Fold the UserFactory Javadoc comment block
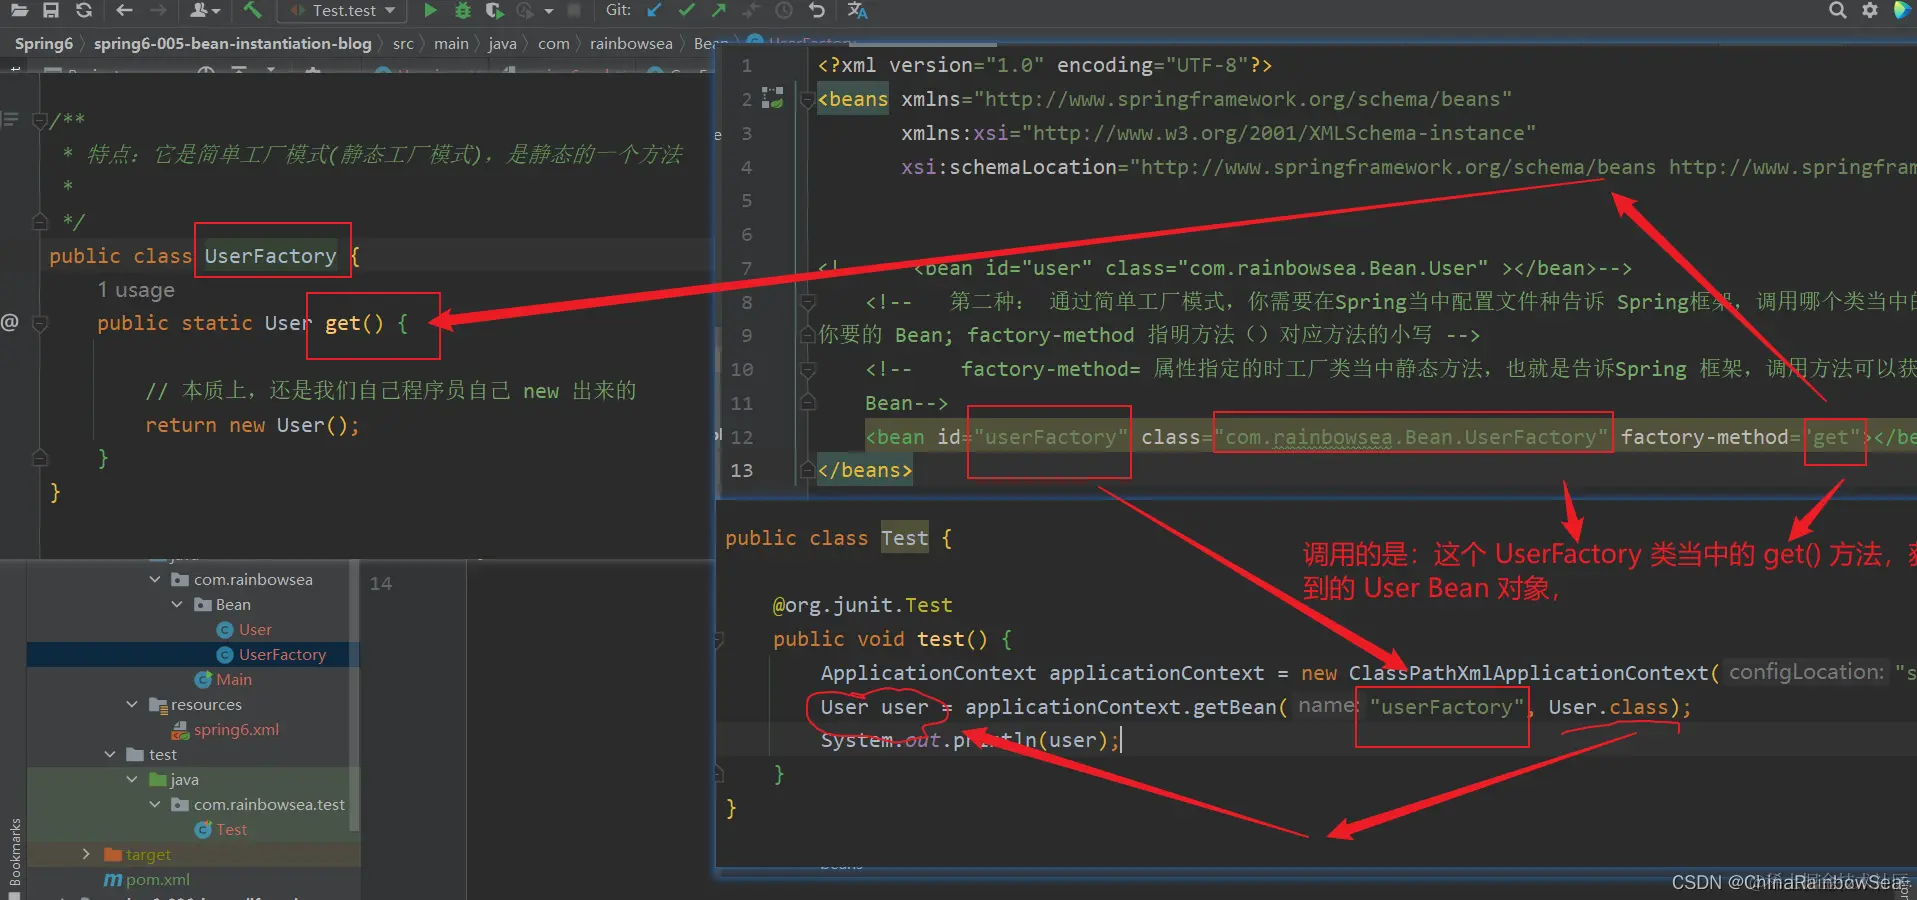 click(40, 120)
